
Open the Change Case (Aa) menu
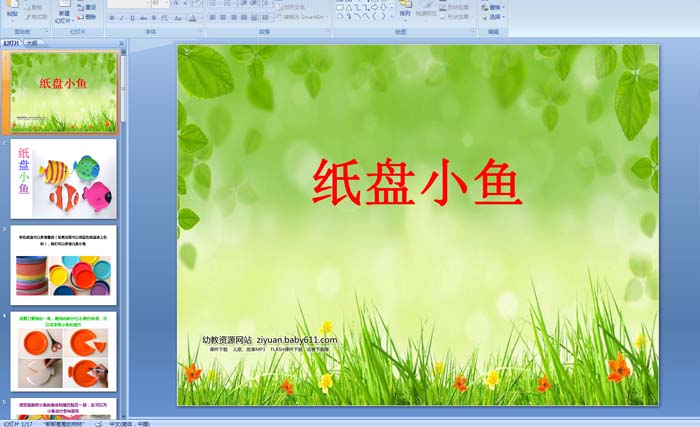click(x=178, y=18)
